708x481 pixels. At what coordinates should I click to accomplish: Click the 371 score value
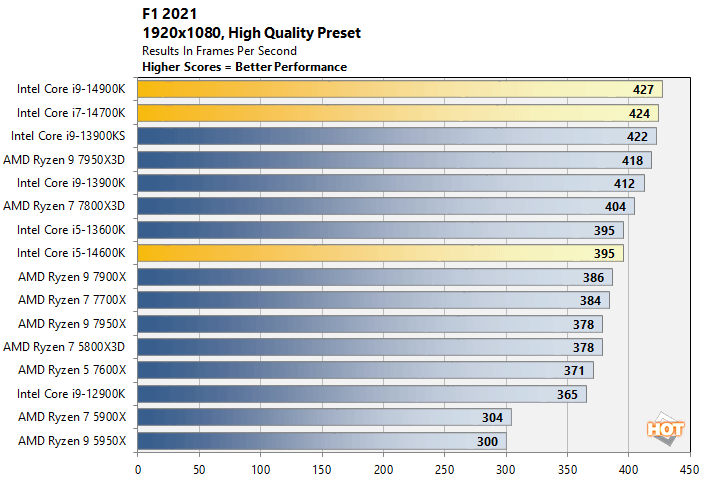coord(574,371)
